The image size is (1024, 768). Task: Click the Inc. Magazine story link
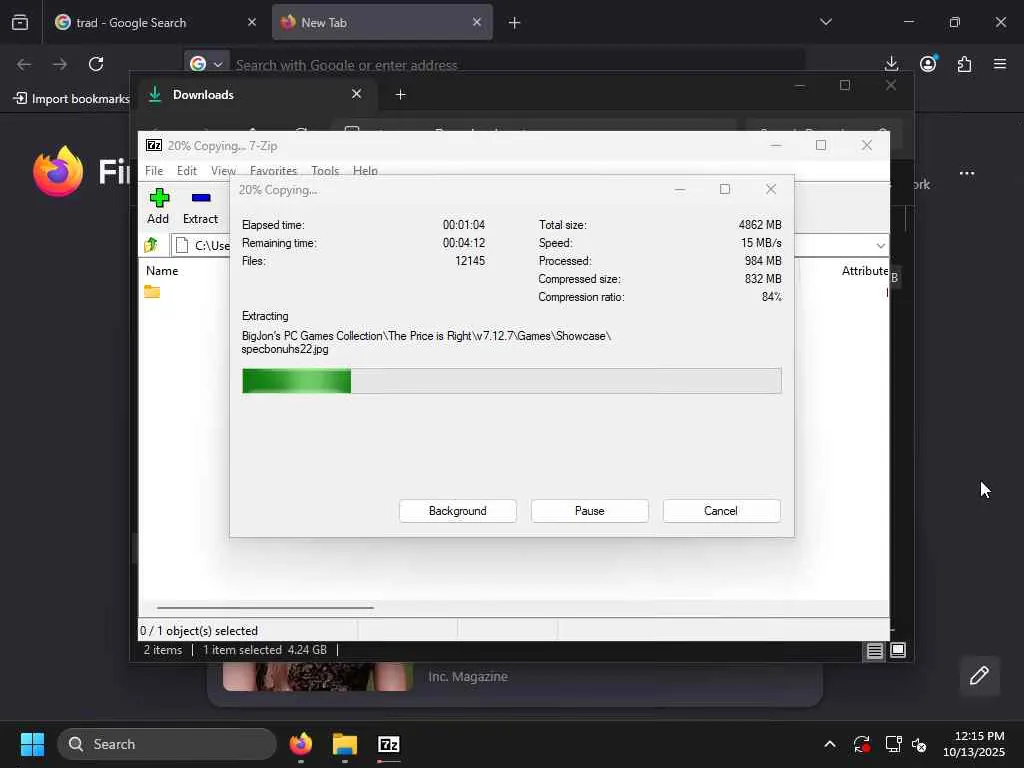[468, 677]
